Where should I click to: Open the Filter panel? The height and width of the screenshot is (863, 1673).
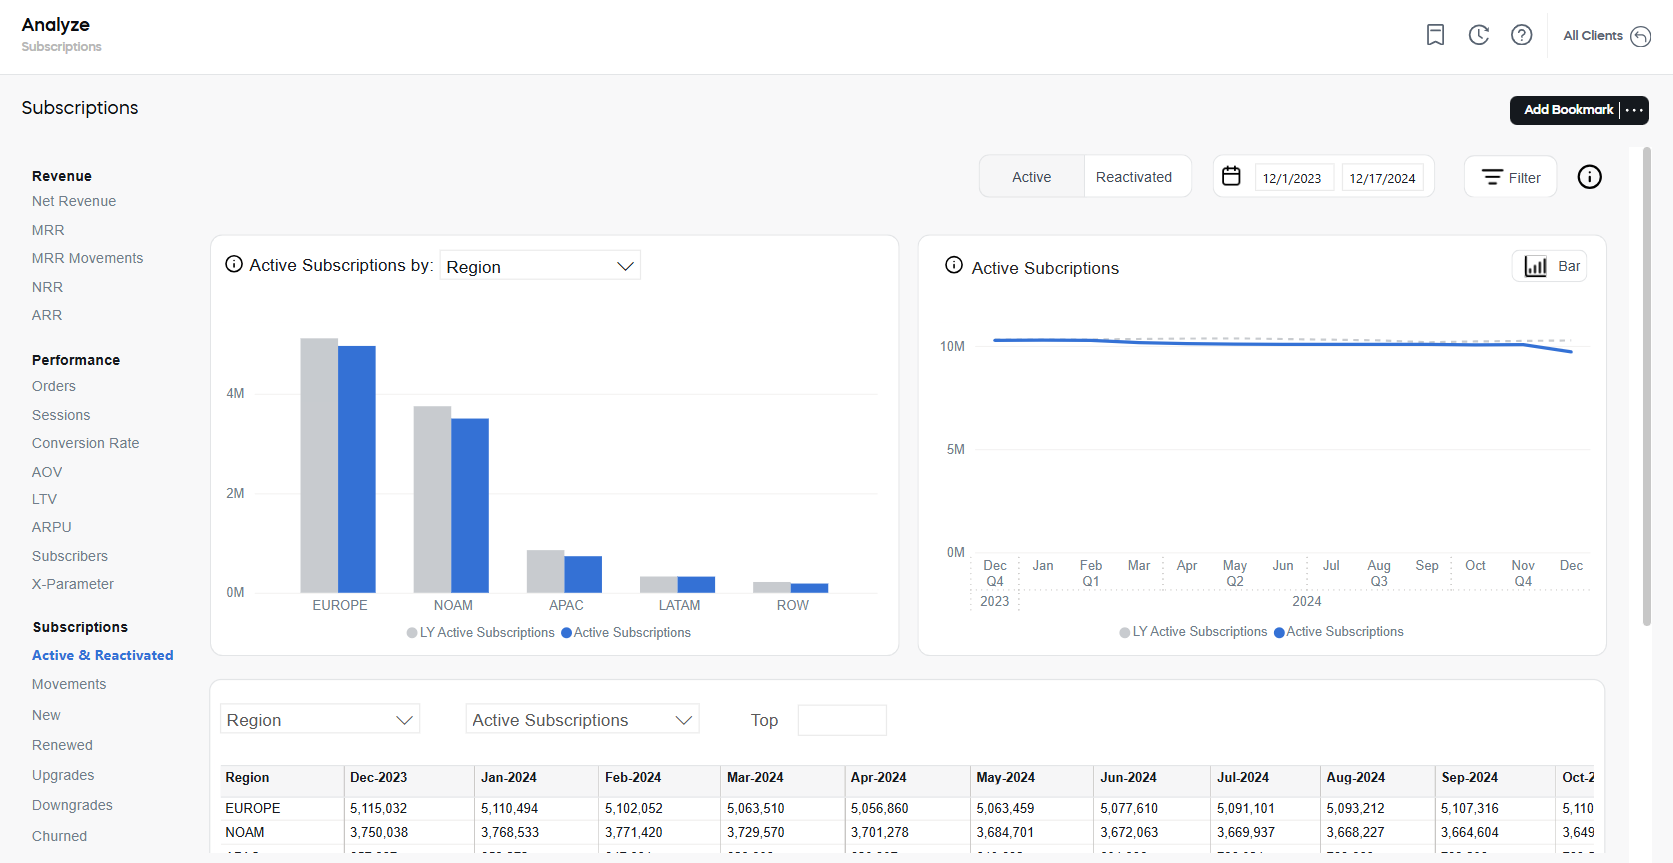pyautogui.click(x=1510, y=177)
